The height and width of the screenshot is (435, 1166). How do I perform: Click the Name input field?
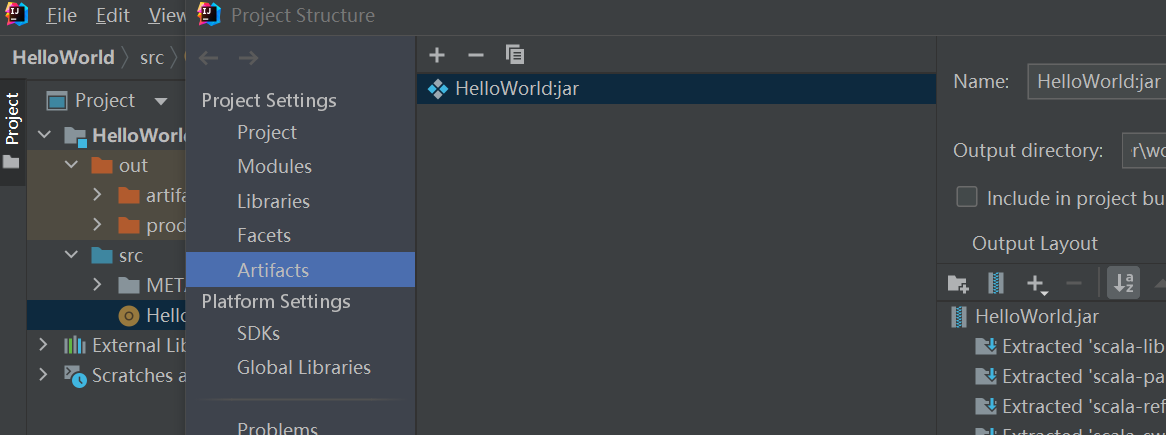click(1096, 81)
